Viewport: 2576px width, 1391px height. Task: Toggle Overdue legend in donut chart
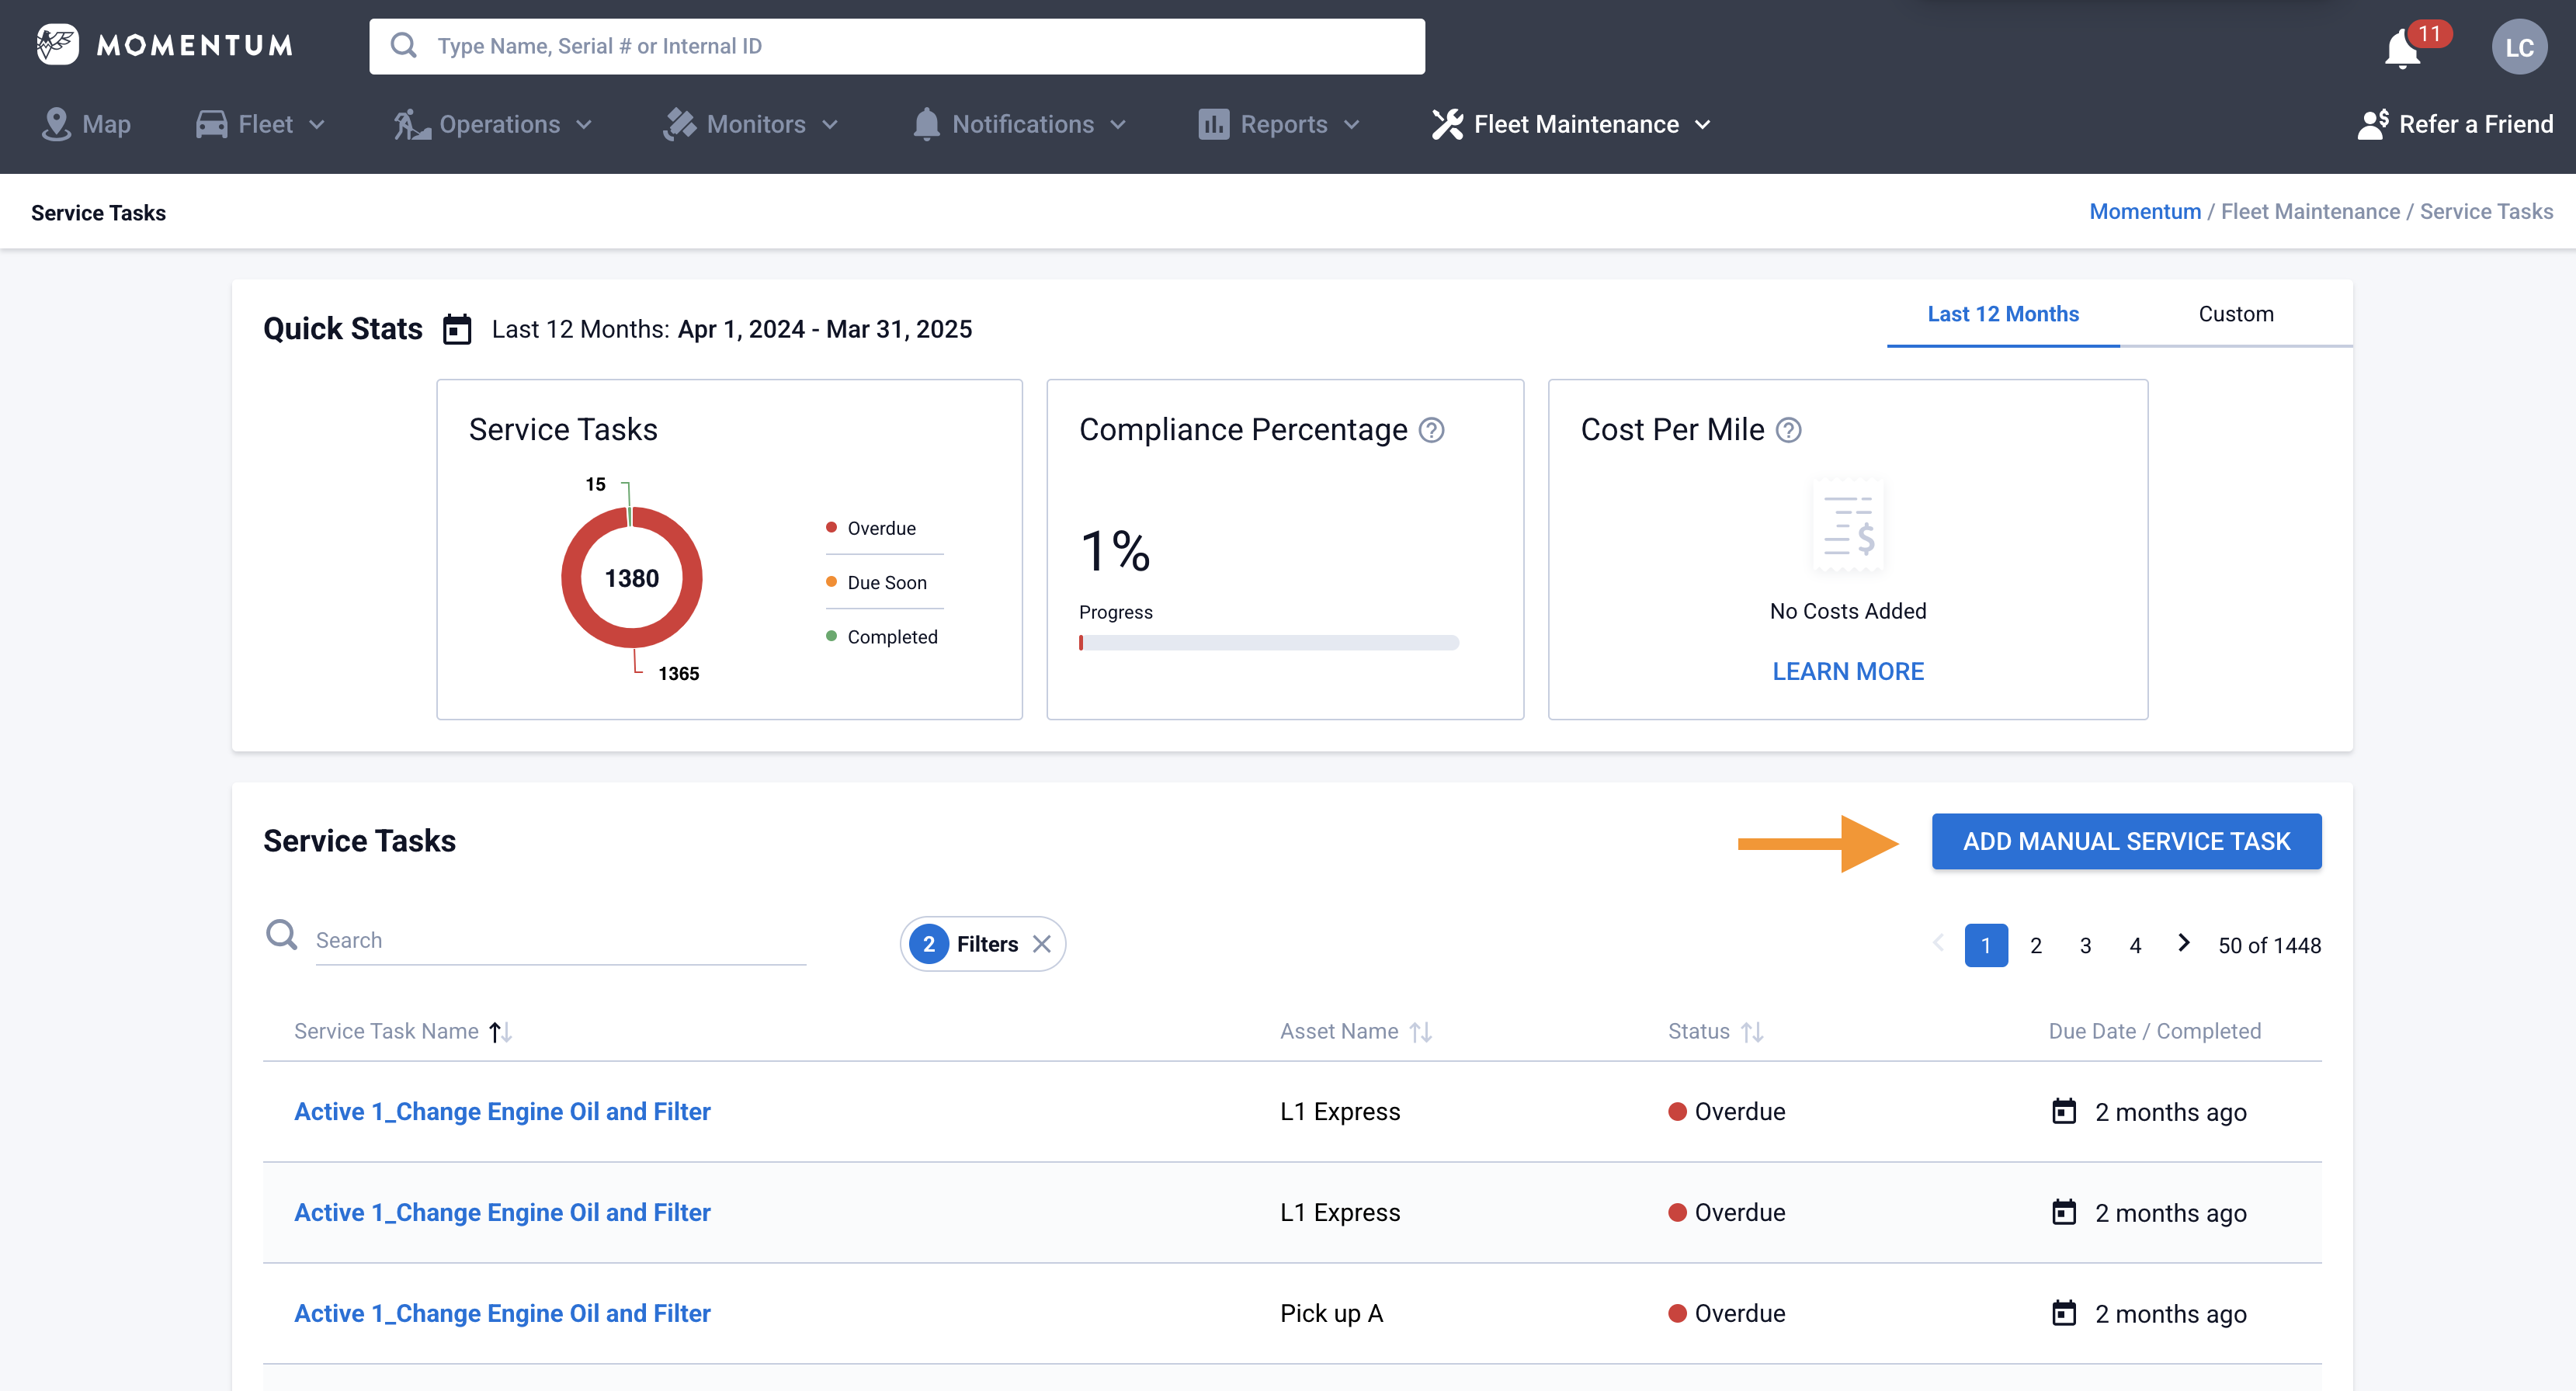click(x=880, y=528)
